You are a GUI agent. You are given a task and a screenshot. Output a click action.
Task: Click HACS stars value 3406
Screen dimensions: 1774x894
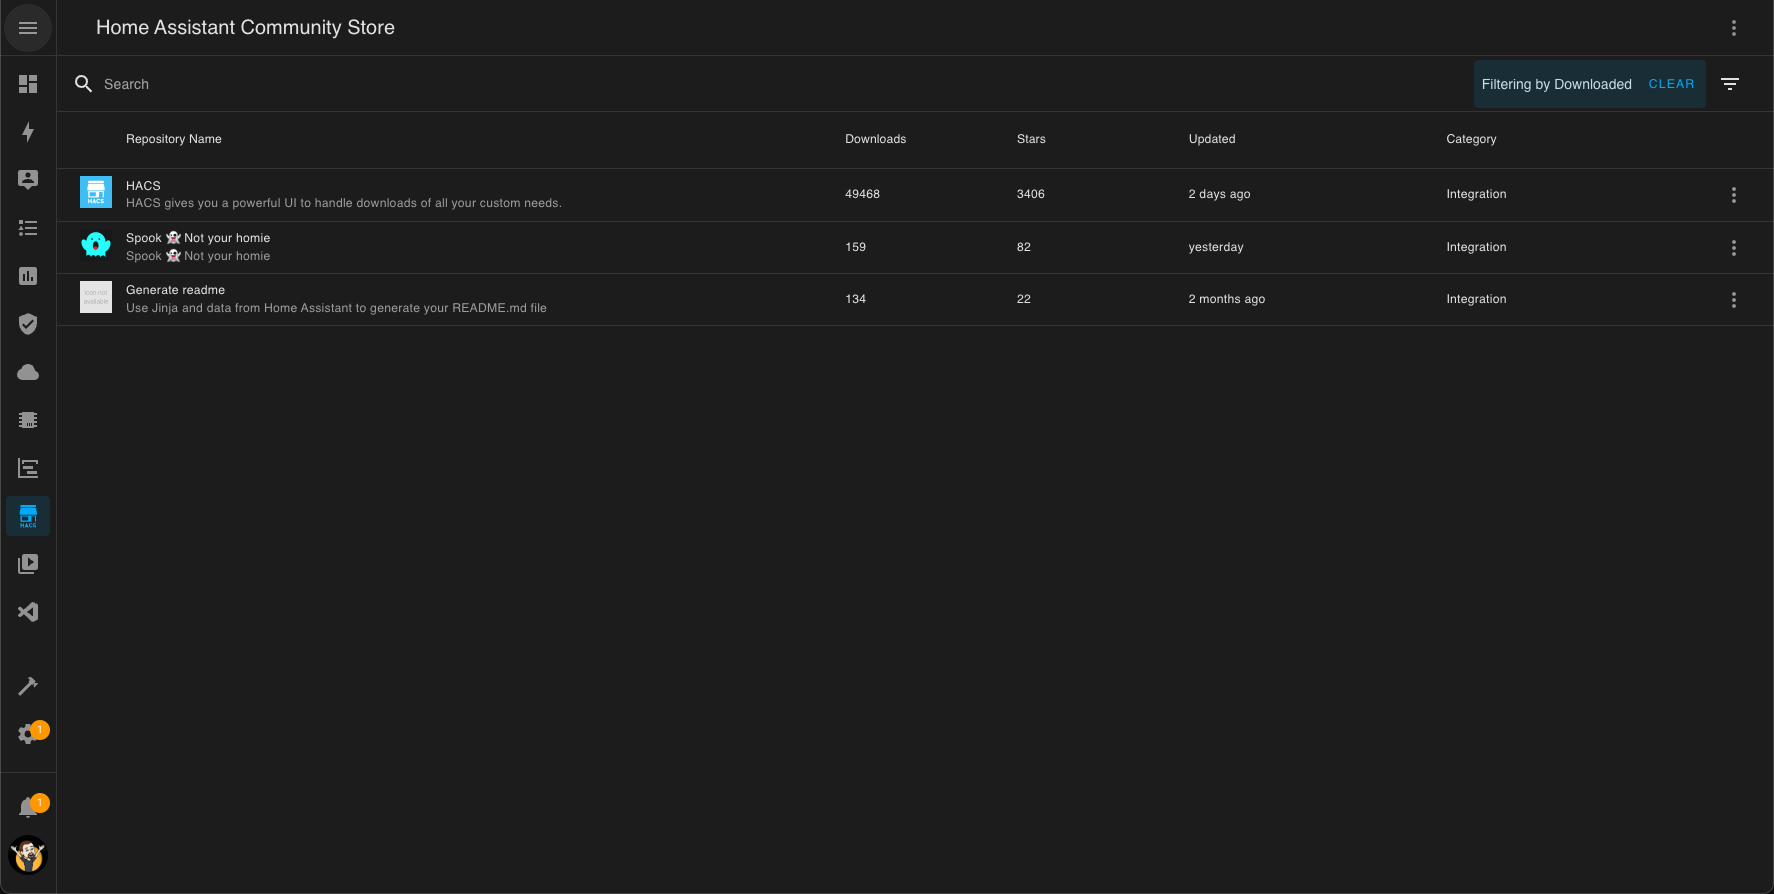click(1031, 194)
